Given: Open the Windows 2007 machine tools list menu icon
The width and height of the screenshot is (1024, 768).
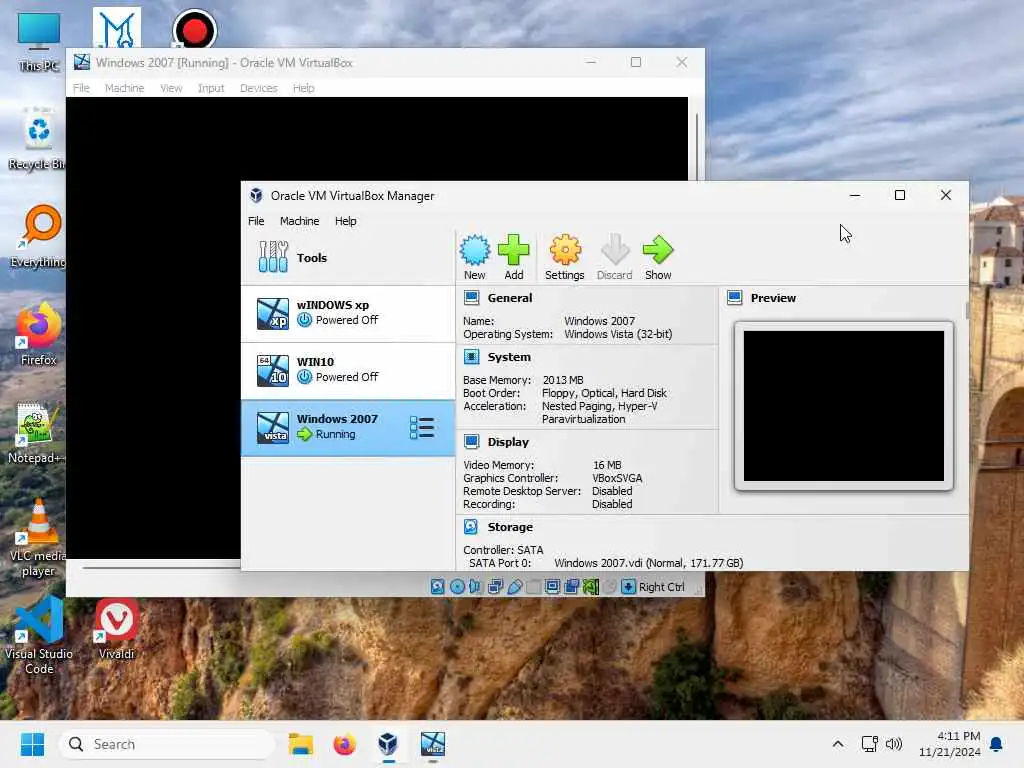Looking at the screenshot, I should tap(422, 428).
